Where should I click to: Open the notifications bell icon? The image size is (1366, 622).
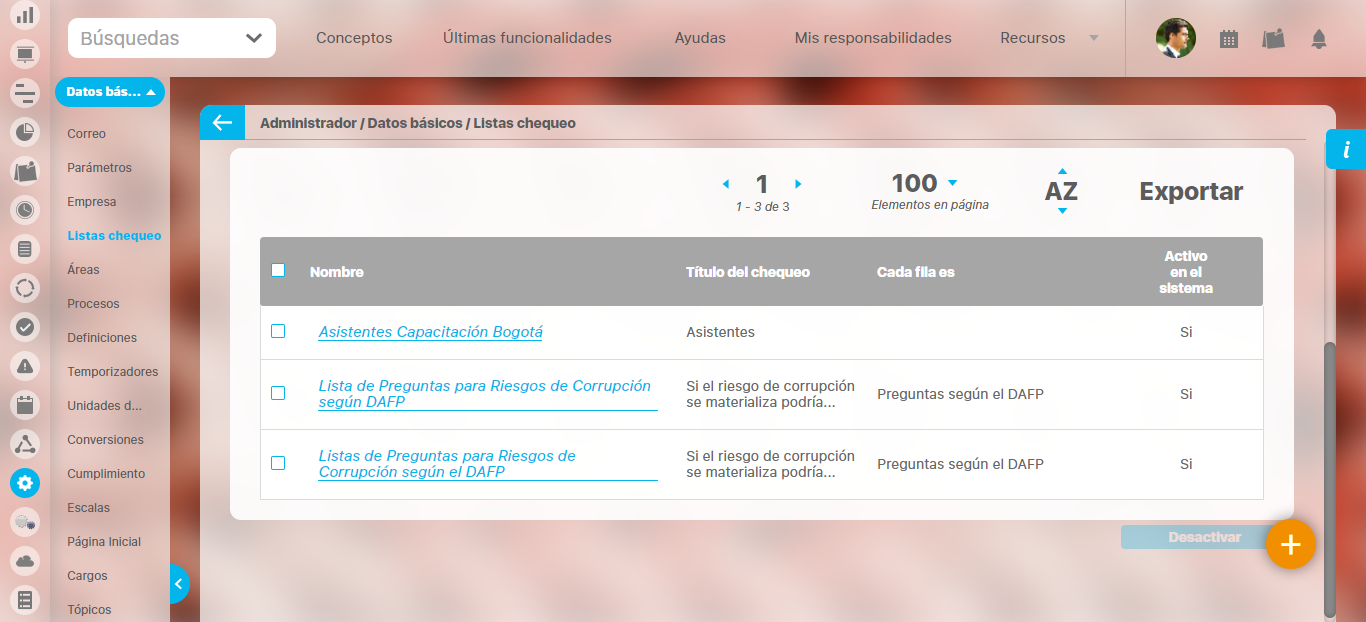(x=1319, y=39)
